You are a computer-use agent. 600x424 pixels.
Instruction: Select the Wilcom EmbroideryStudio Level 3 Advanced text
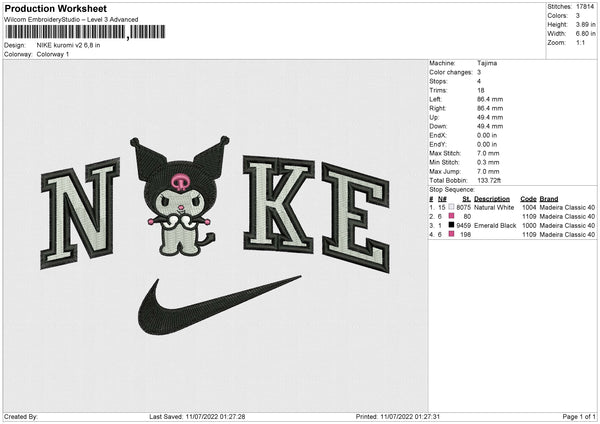tap(71, 20)
